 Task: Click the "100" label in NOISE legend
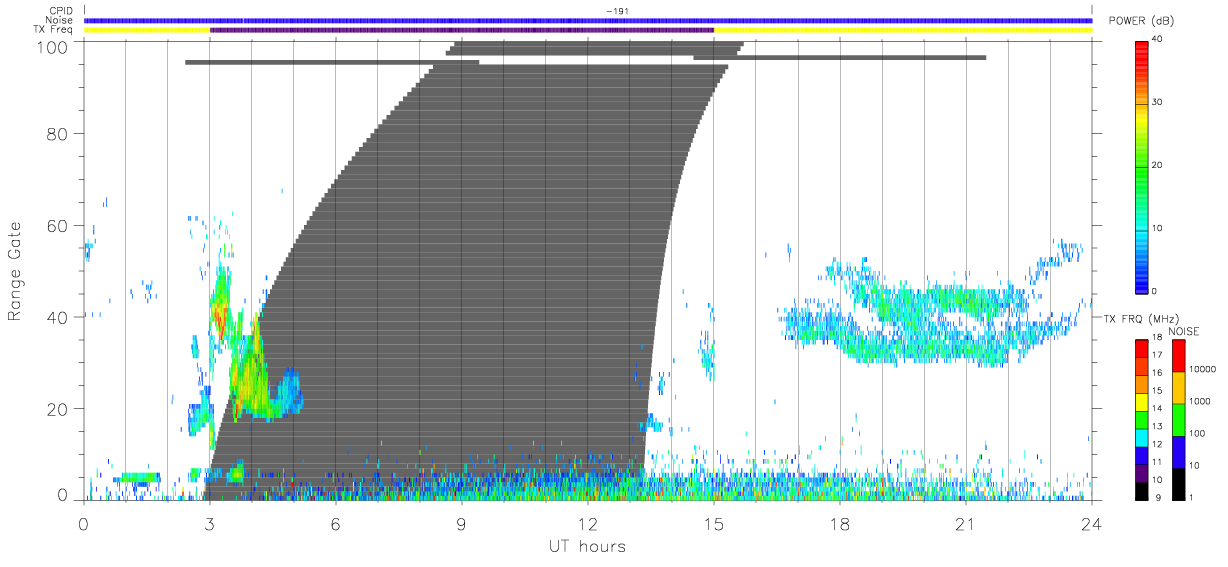click(x=1198, y=434)
